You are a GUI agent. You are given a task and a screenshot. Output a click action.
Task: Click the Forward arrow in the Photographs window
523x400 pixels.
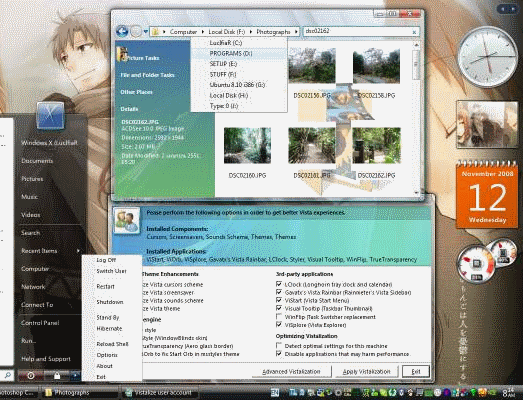click(x=136, y=32)
